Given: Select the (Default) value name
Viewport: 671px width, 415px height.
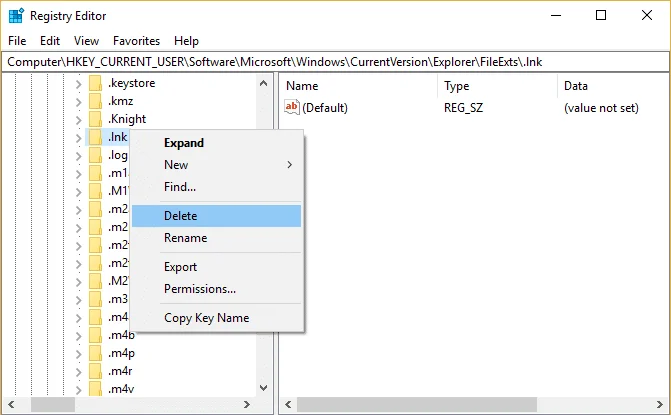Looking at the screenshot, I should (325, 108).
